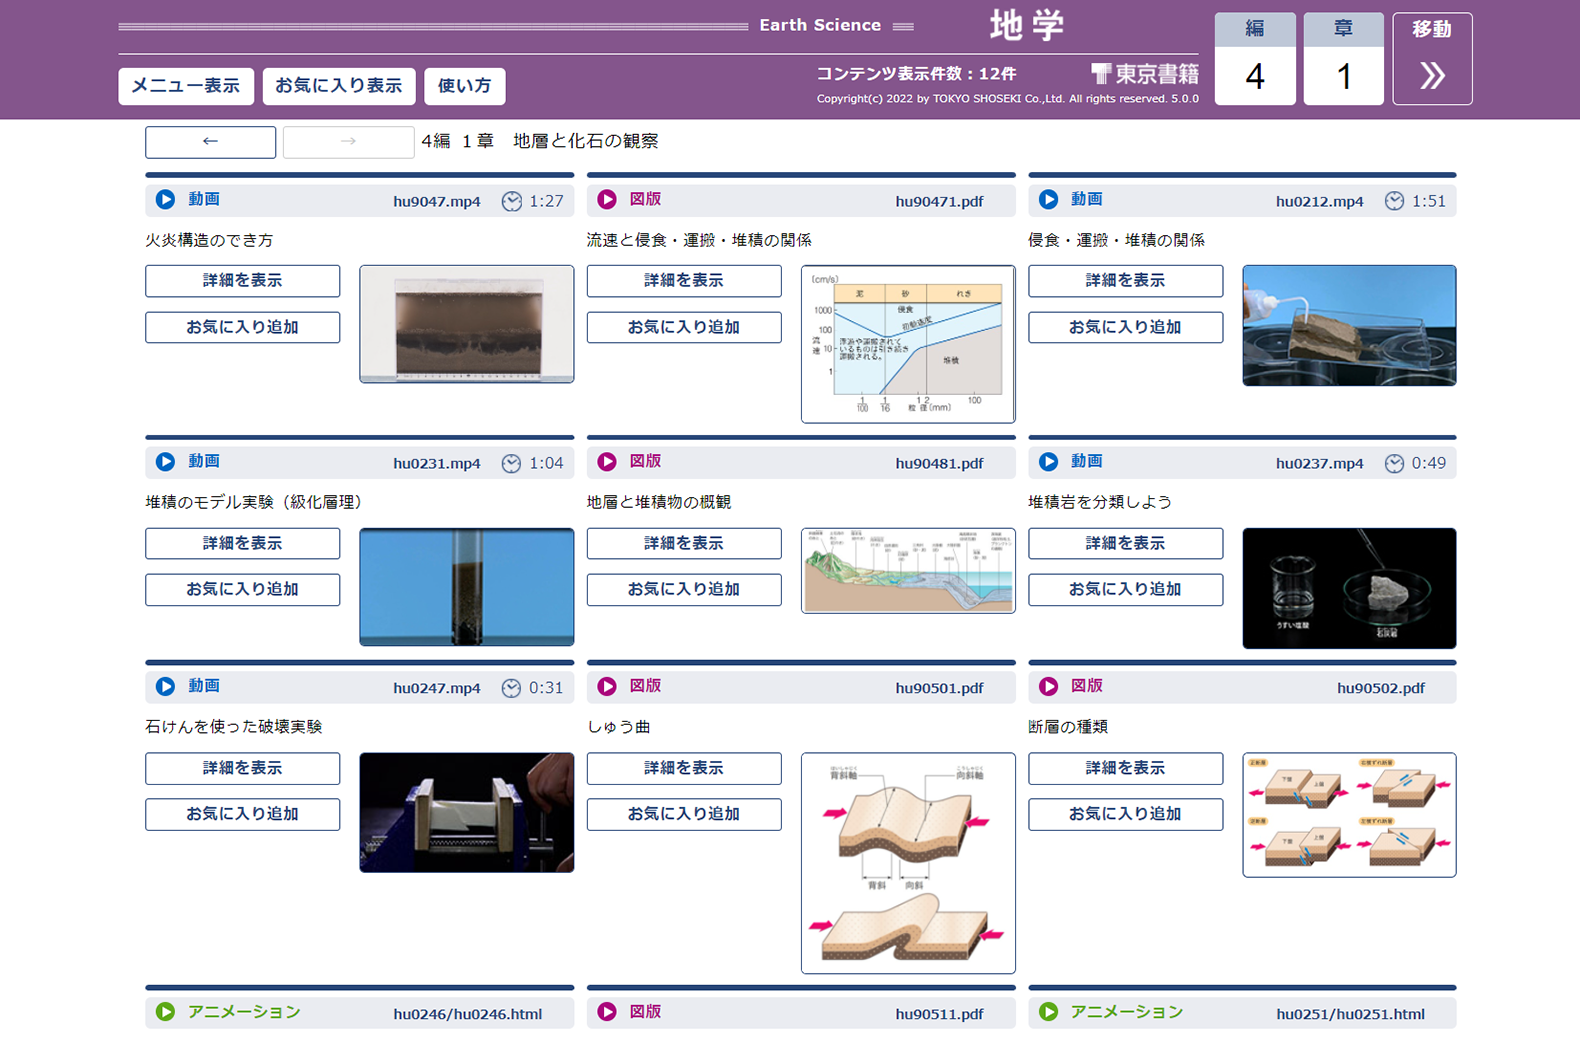Open the fault types diagram thumbnail
The height and width of the screenshot is (1045, 1580).
coord(1349,815)
